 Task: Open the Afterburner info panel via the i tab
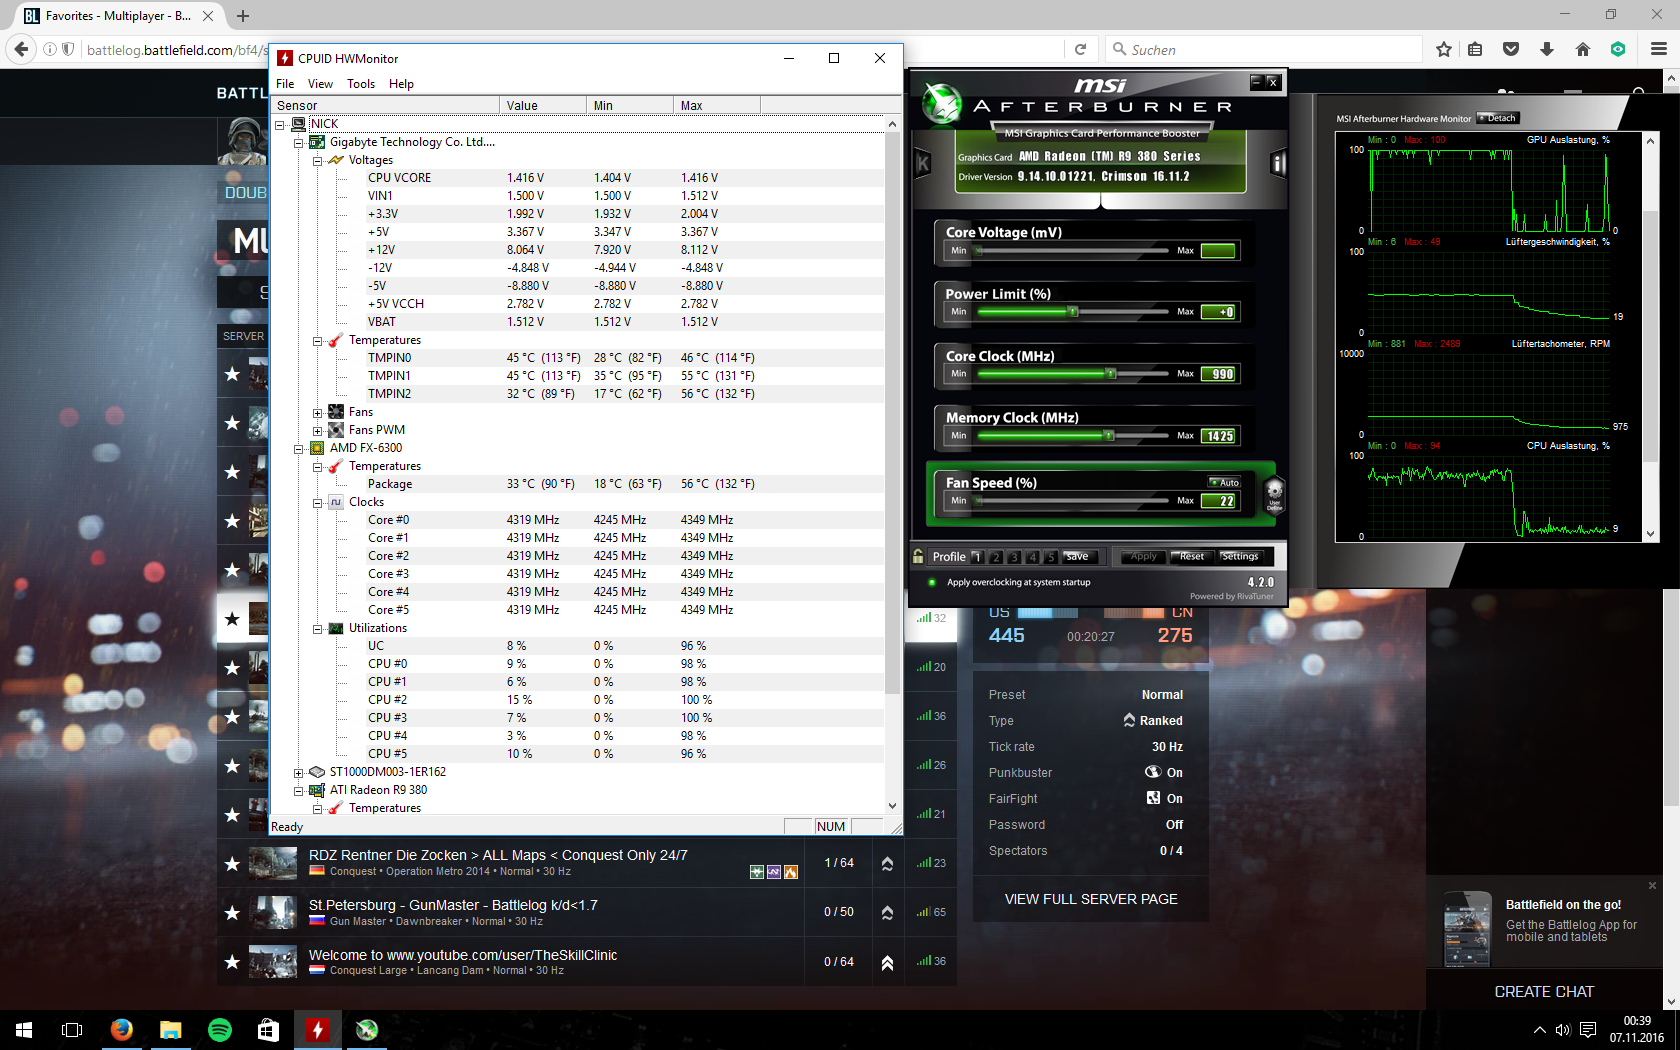click(x=1277, y=163)
